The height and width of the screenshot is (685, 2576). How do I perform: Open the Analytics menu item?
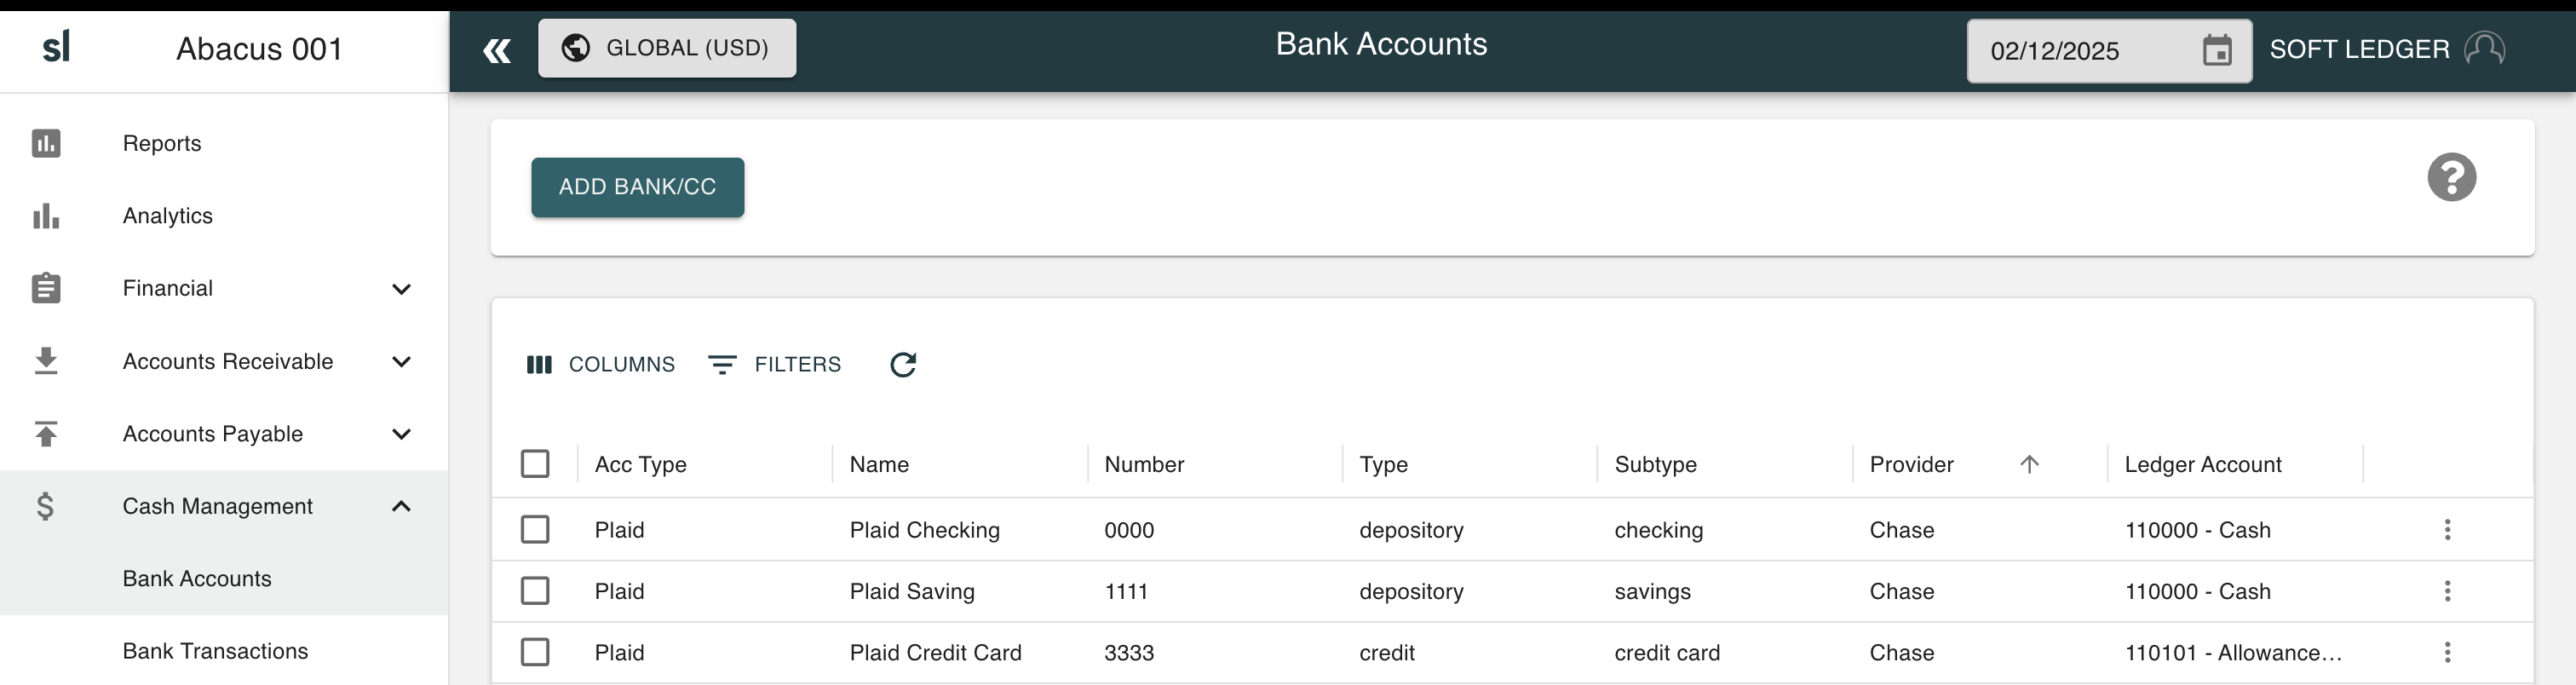168,216
